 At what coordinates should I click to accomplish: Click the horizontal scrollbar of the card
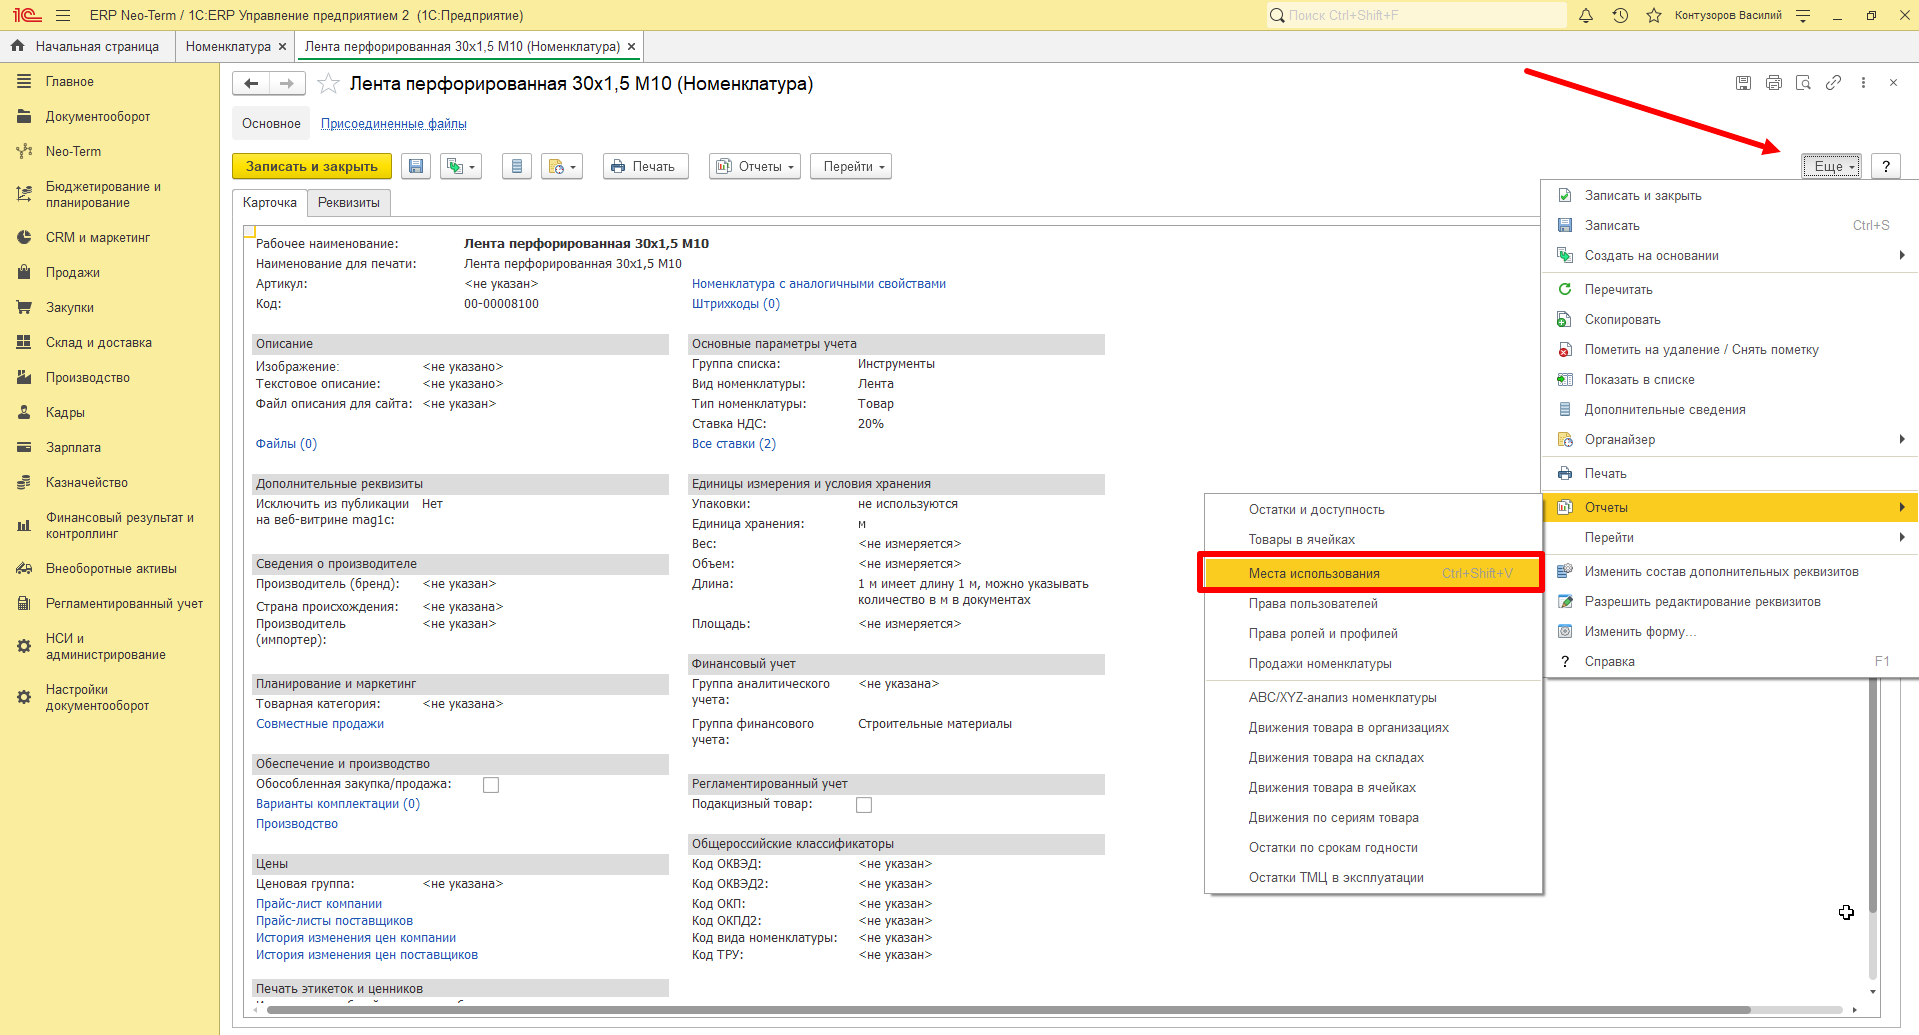(1008, 1010)
